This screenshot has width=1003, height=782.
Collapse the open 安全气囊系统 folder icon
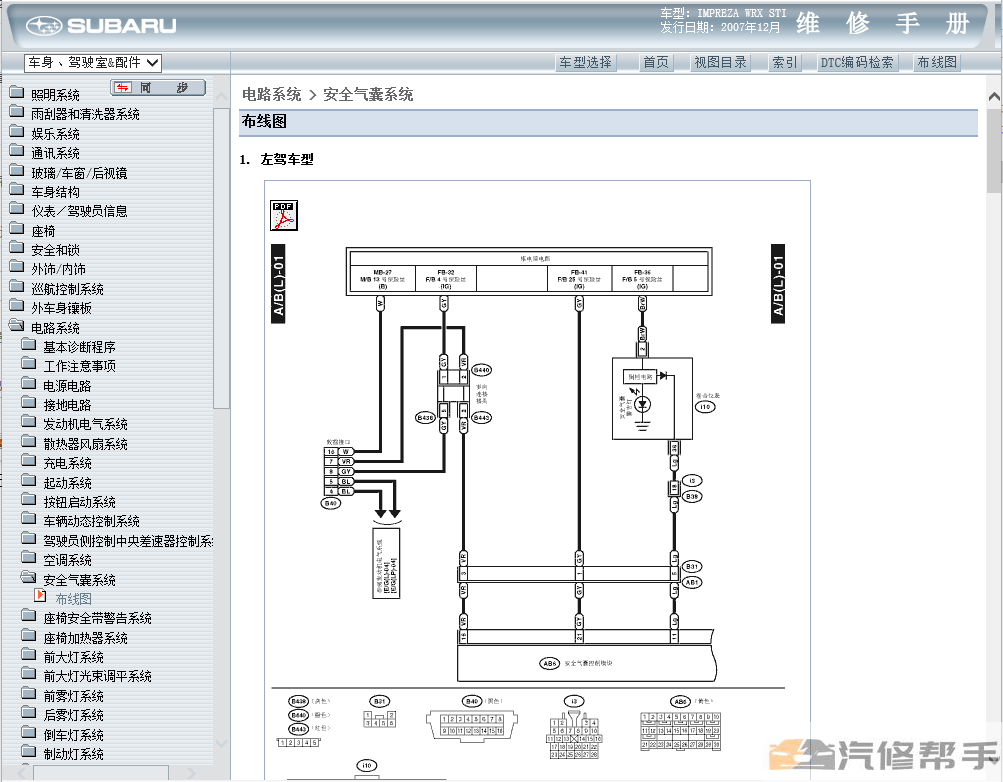(x=29, y=579)
